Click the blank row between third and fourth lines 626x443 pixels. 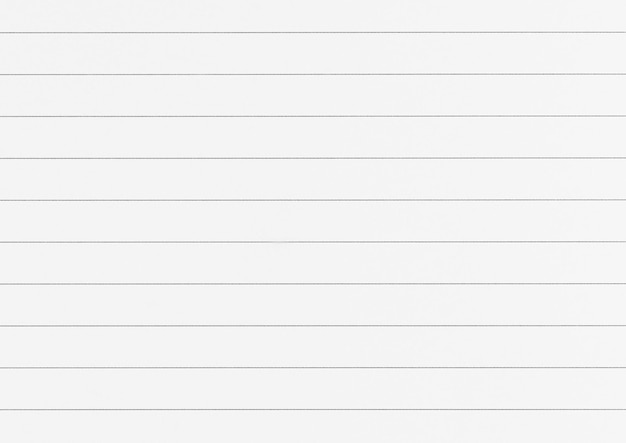313,137
